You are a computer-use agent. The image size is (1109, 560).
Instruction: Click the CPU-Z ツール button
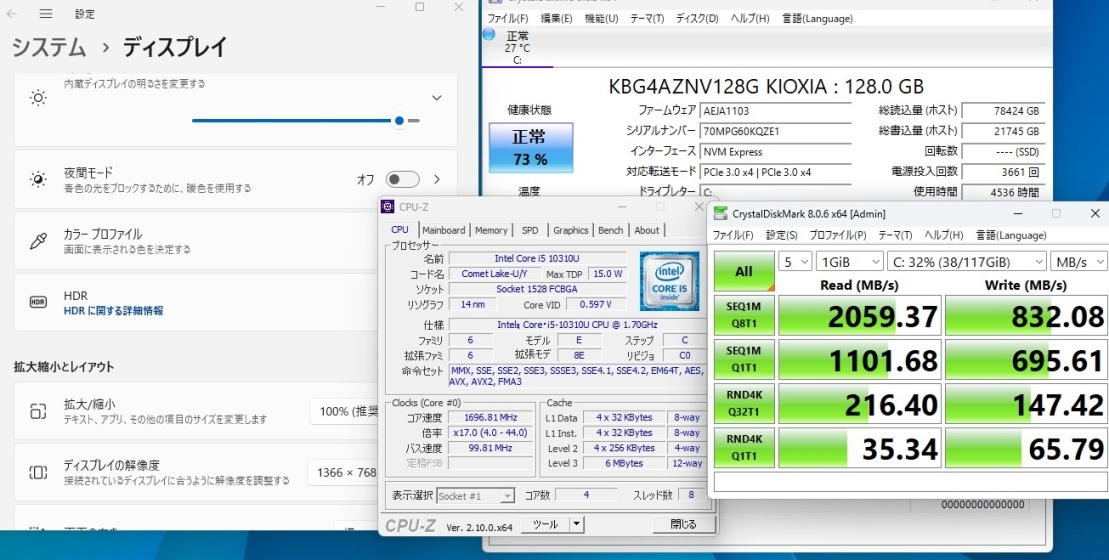tap(545, 524)
